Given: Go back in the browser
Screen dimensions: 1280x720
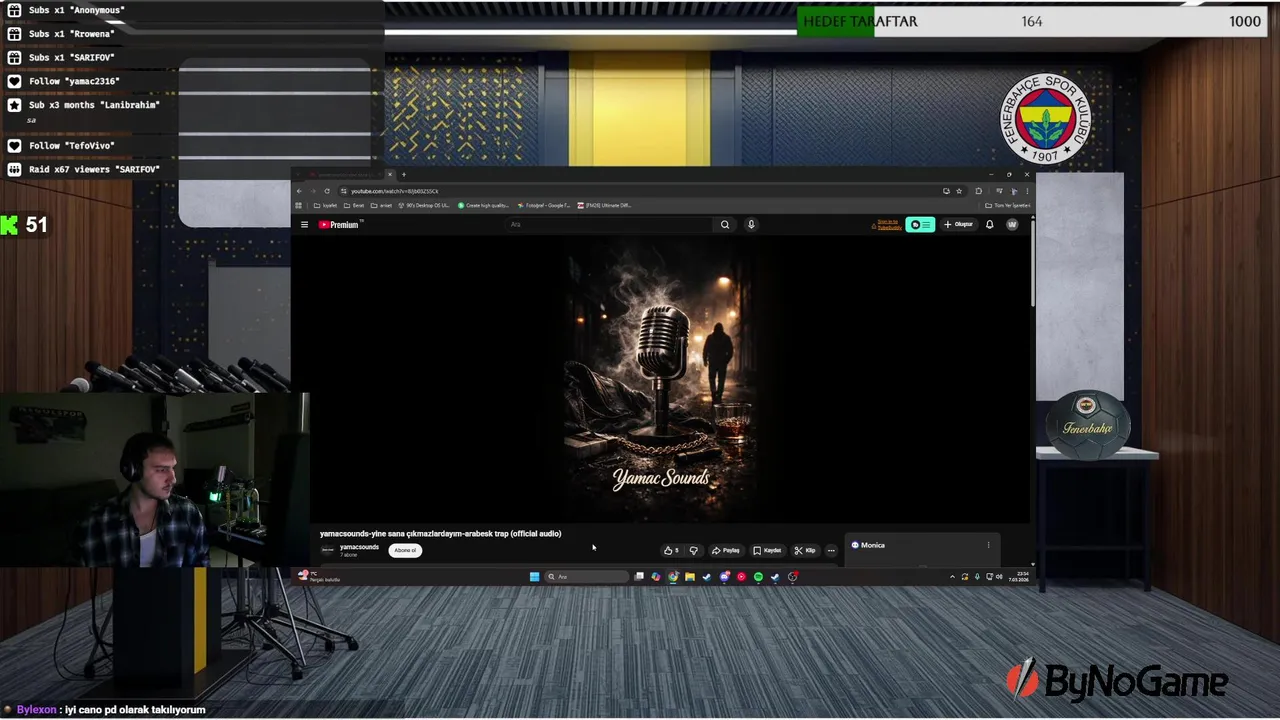Looking at the screenshot, I should point(298,191).
